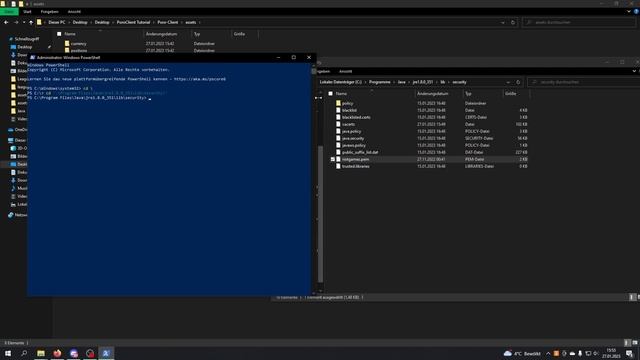640x360 pixels.
Task: Refresh the security folder view
Action: pyautogui.click(x=518, y=82)
